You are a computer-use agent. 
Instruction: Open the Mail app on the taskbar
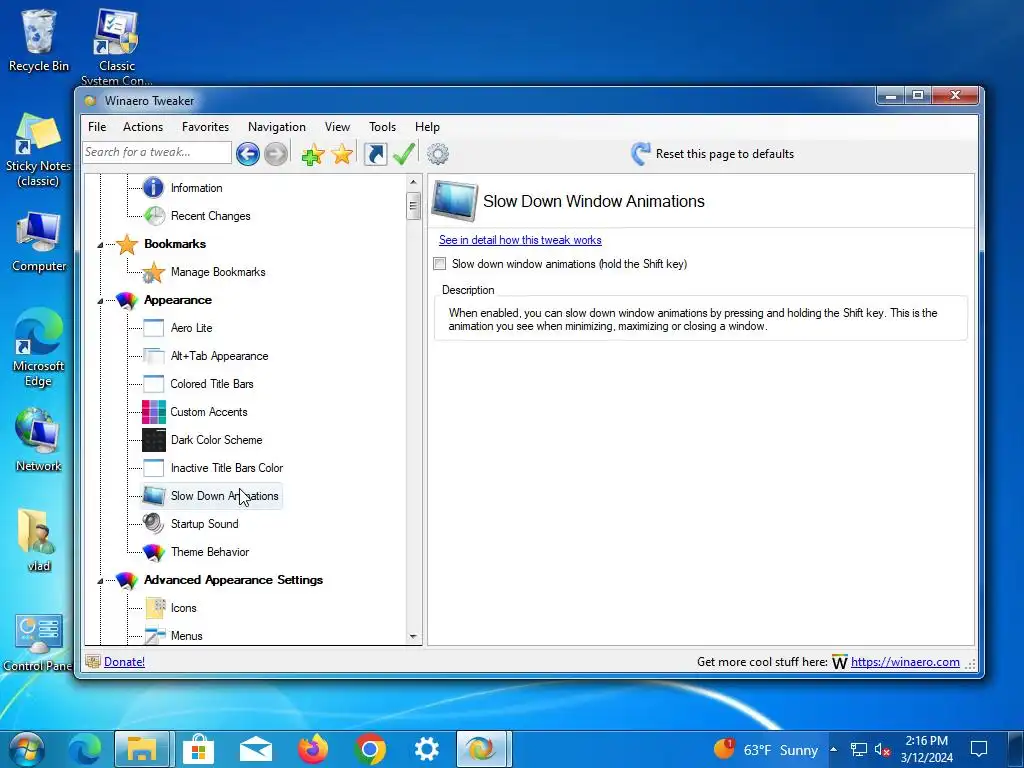pyautogui.click(x=256, y=749)
